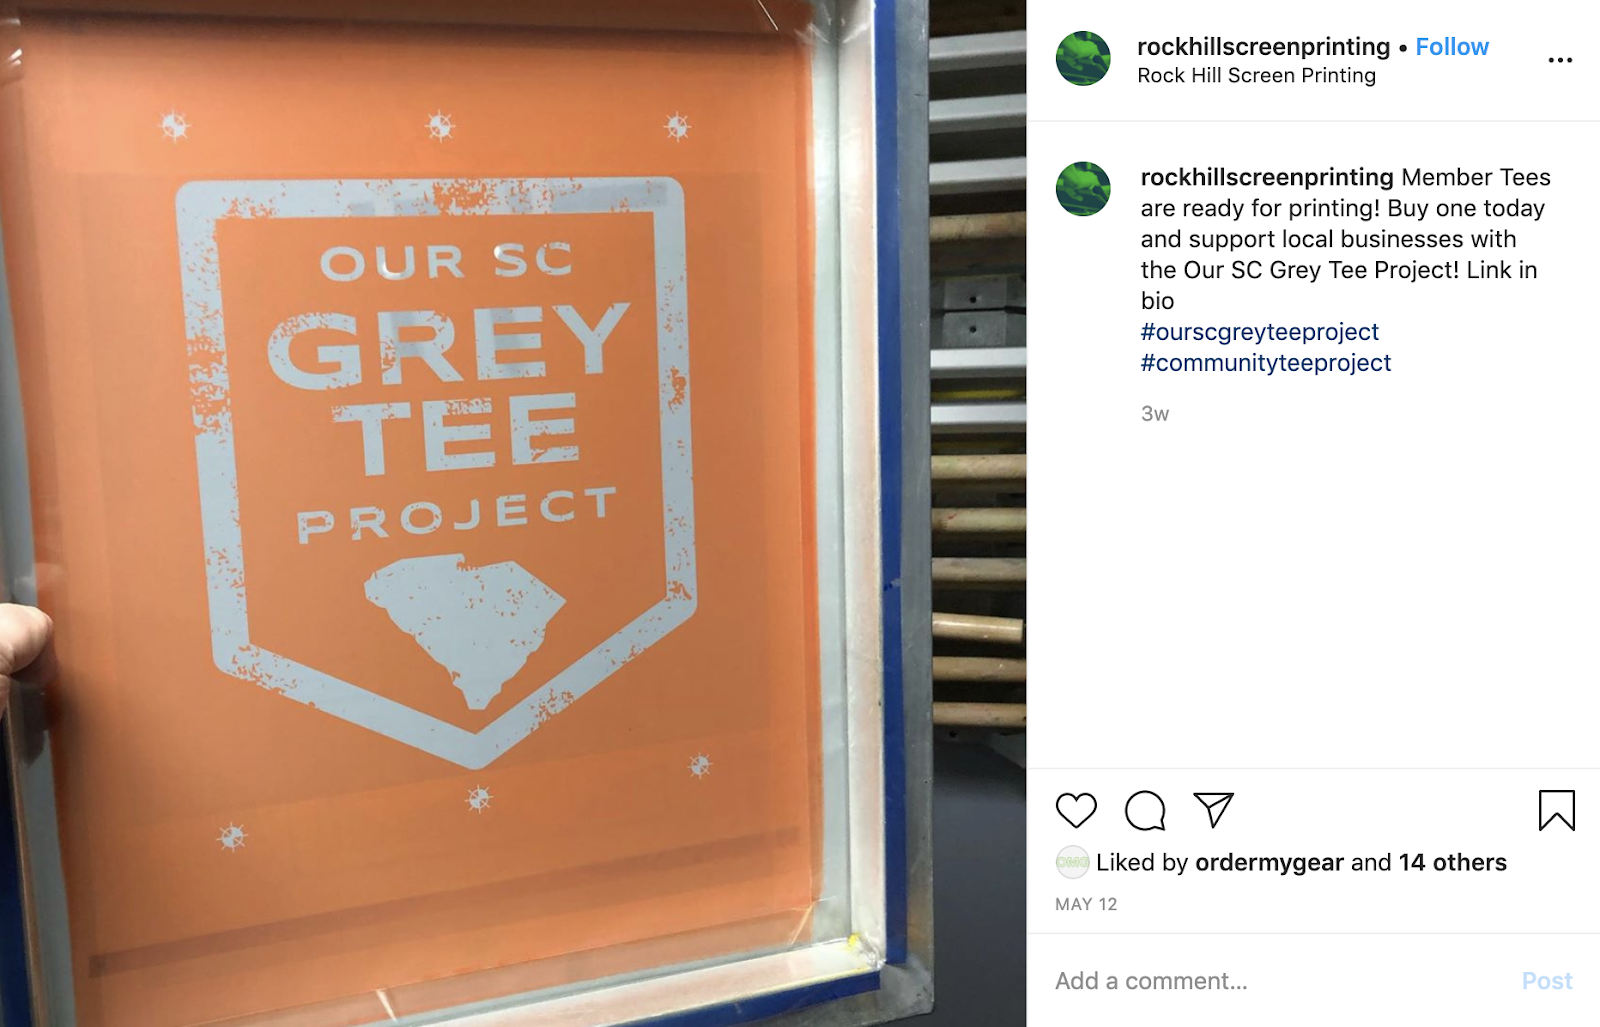1600x1027 pixels.
Task: Save post with the bookmark icon
Action: coord(1556,810)
